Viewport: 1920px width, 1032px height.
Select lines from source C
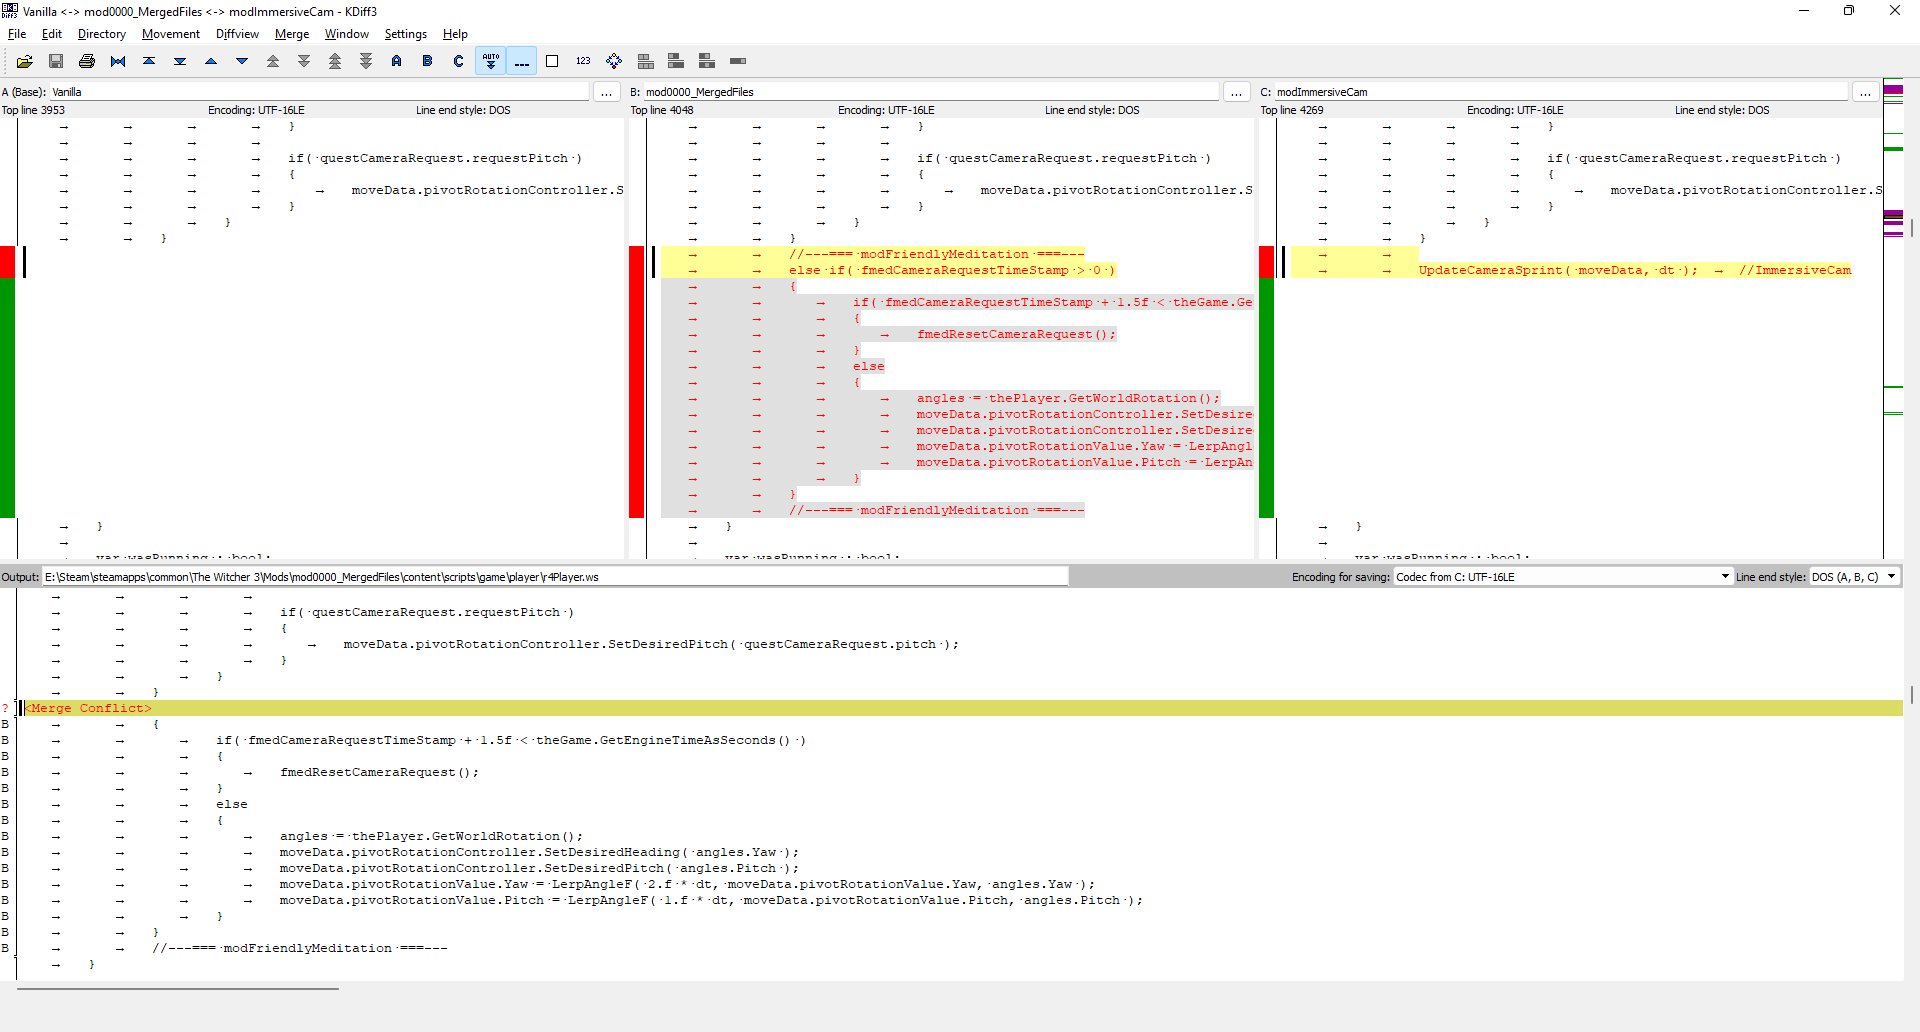click(x=459, y=61)
